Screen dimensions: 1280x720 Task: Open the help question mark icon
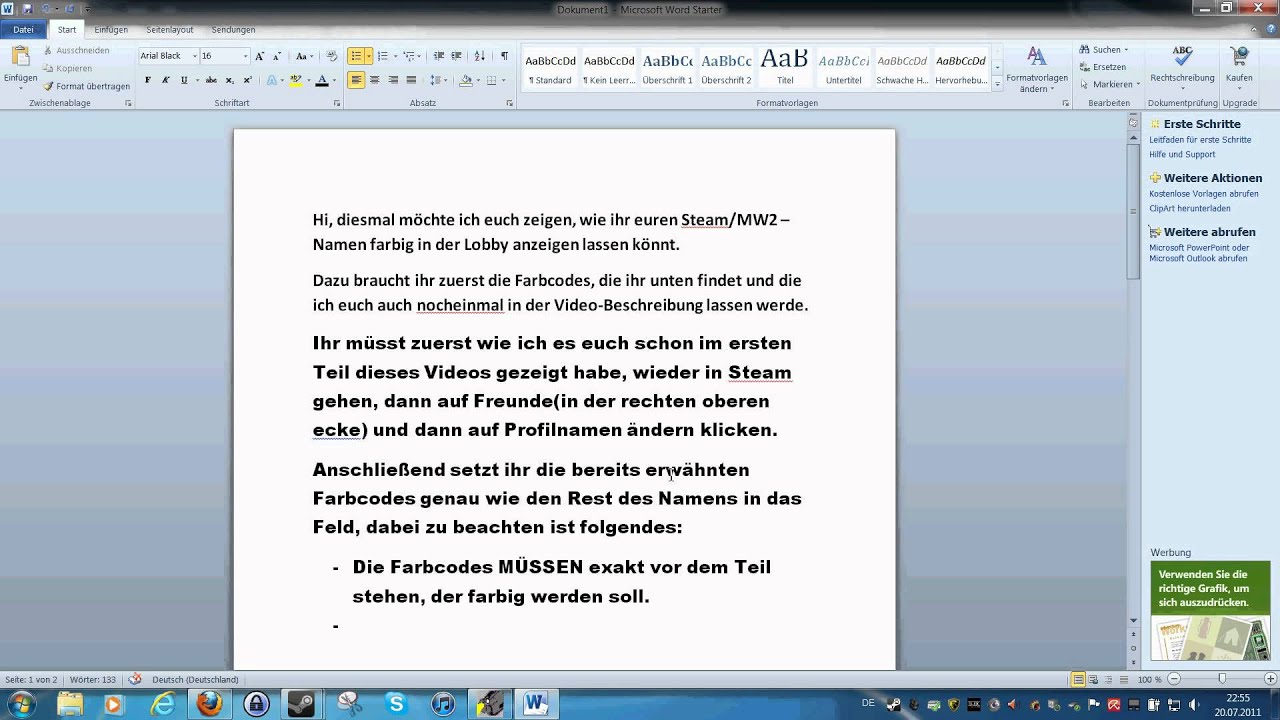click(1269, 30)
